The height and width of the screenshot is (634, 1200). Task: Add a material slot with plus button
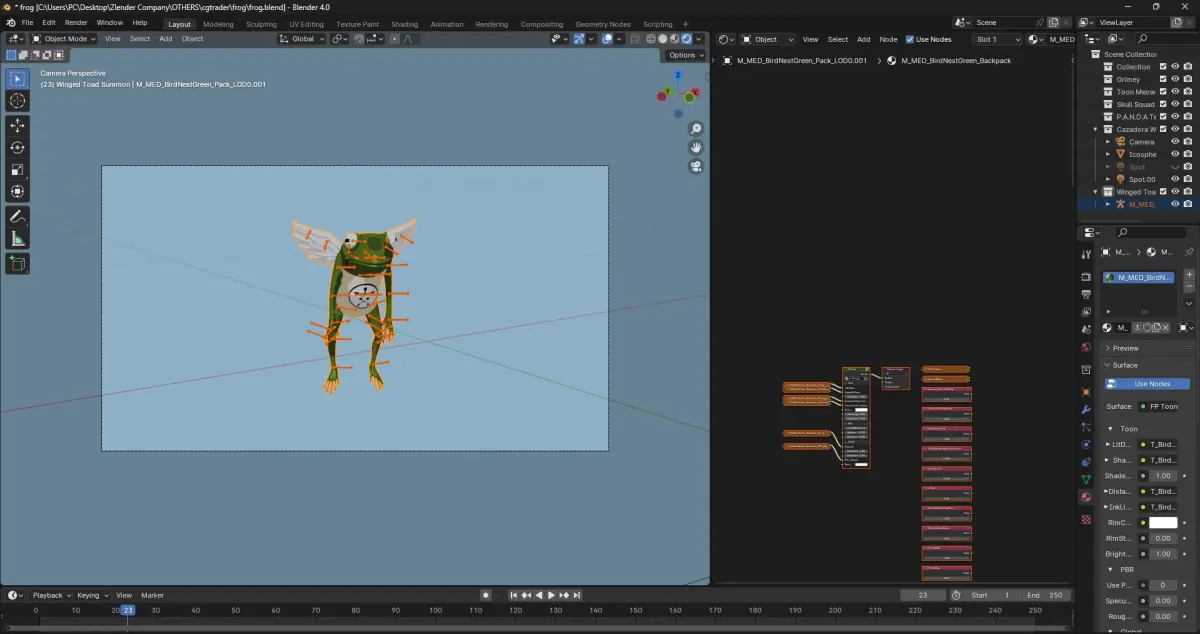(1189, 275)
